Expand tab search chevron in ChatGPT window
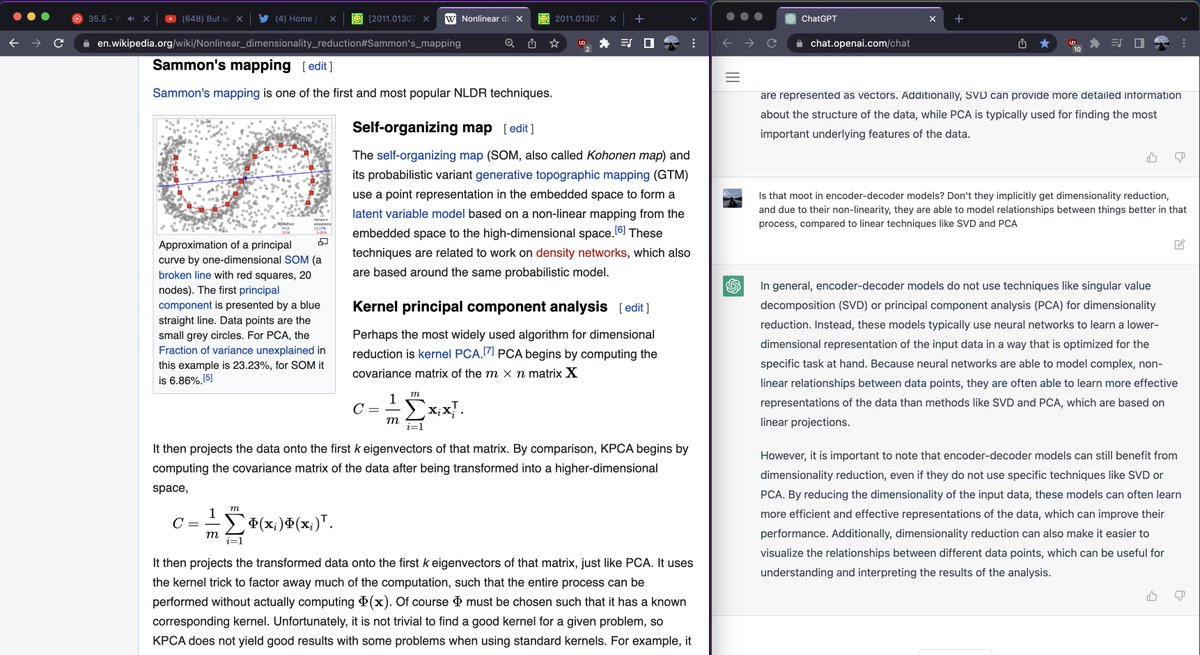 pyautogui.click(x=1183, y=18)
